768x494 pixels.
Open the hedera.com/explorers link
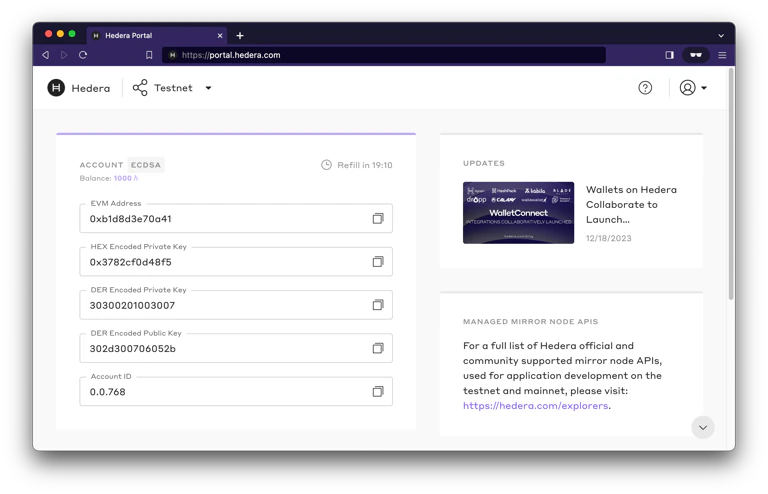point(535,405)
